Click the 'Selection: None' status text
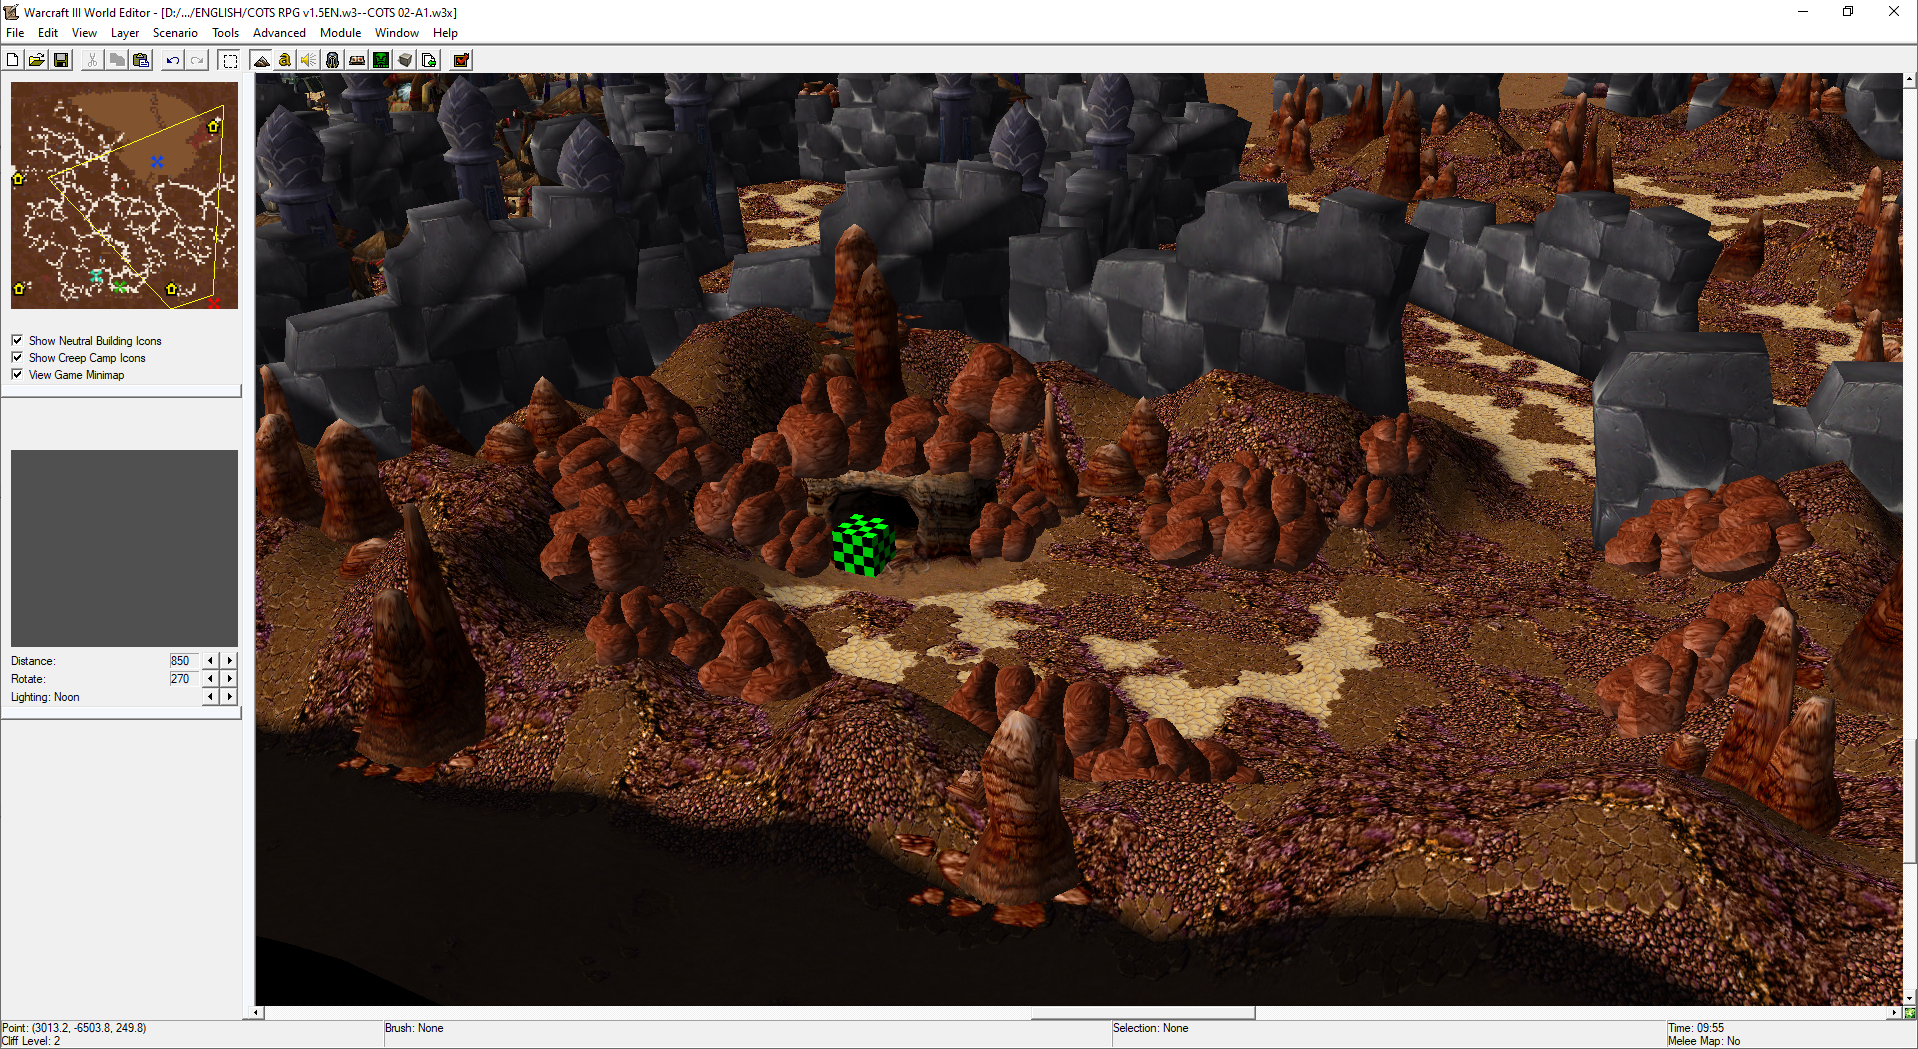Screen dimensions: 1918x1049 1150,1028
